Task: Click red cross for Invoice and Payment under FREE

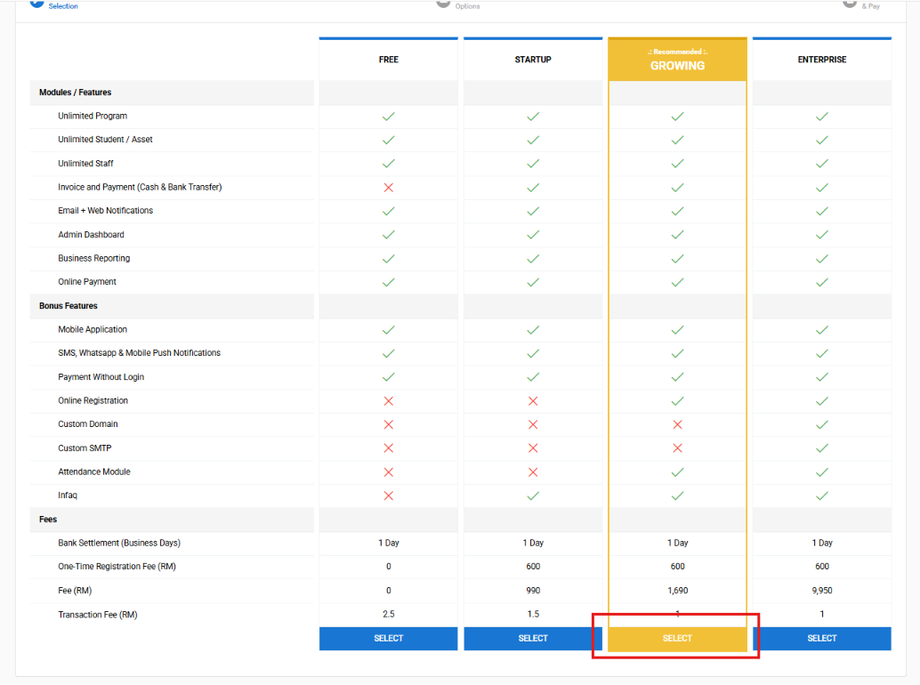Action: pos(388,188)
